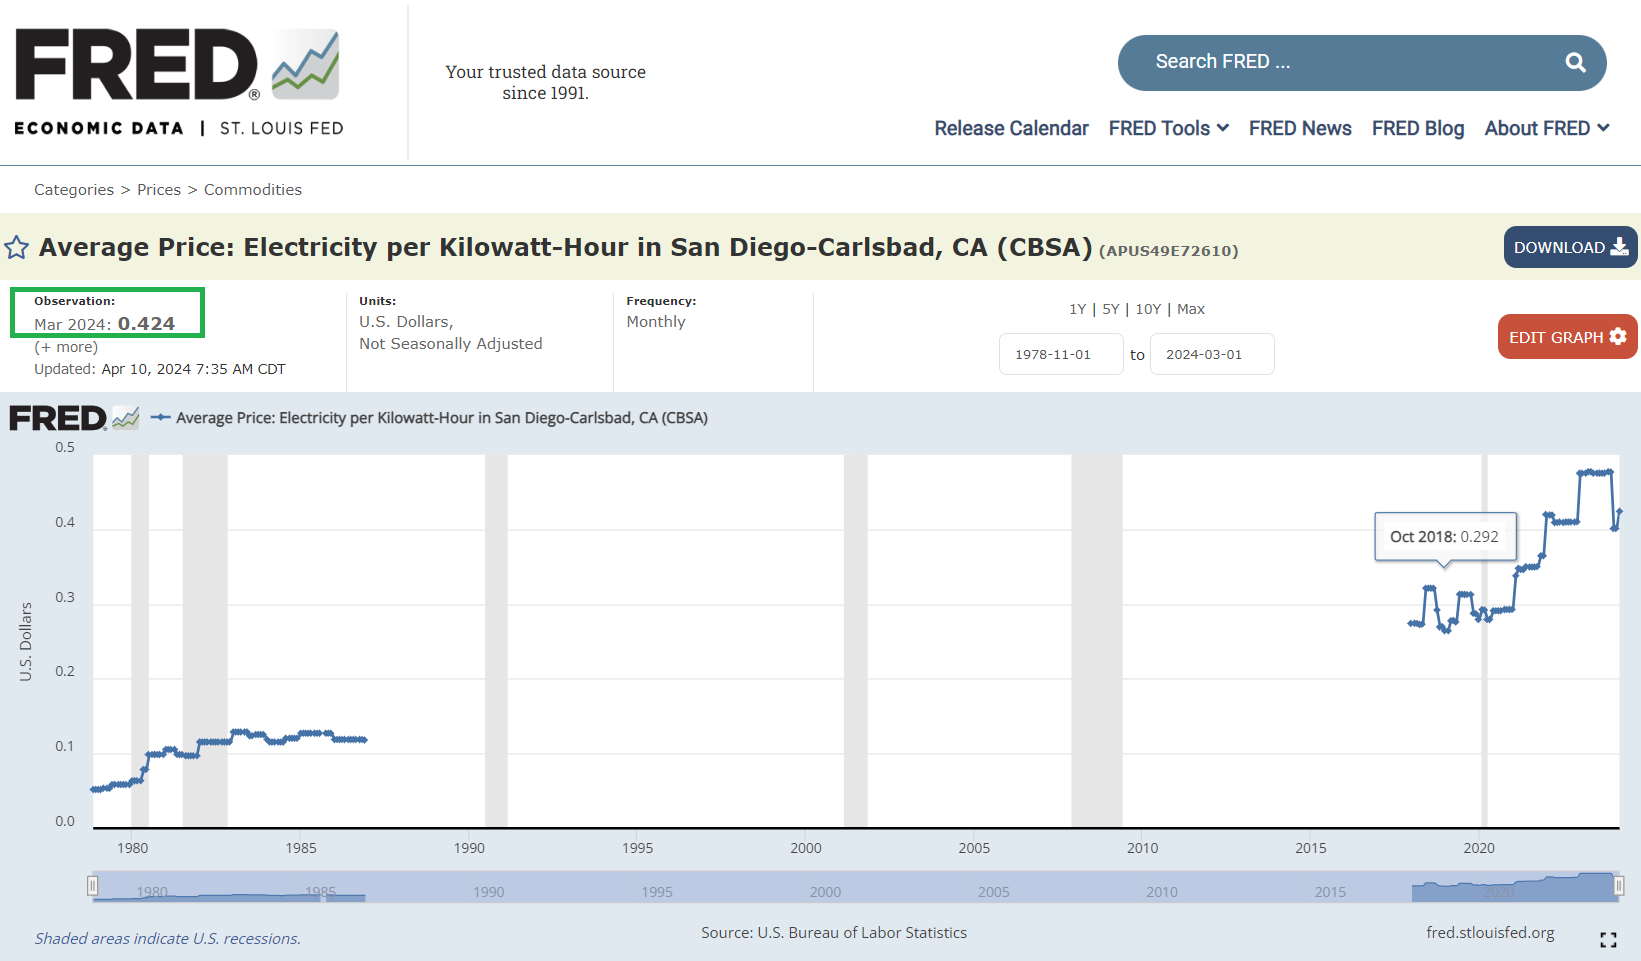Click the blue series line legend marker
This screenshot has width=1641, height=961.
click(x=161, y=418)
